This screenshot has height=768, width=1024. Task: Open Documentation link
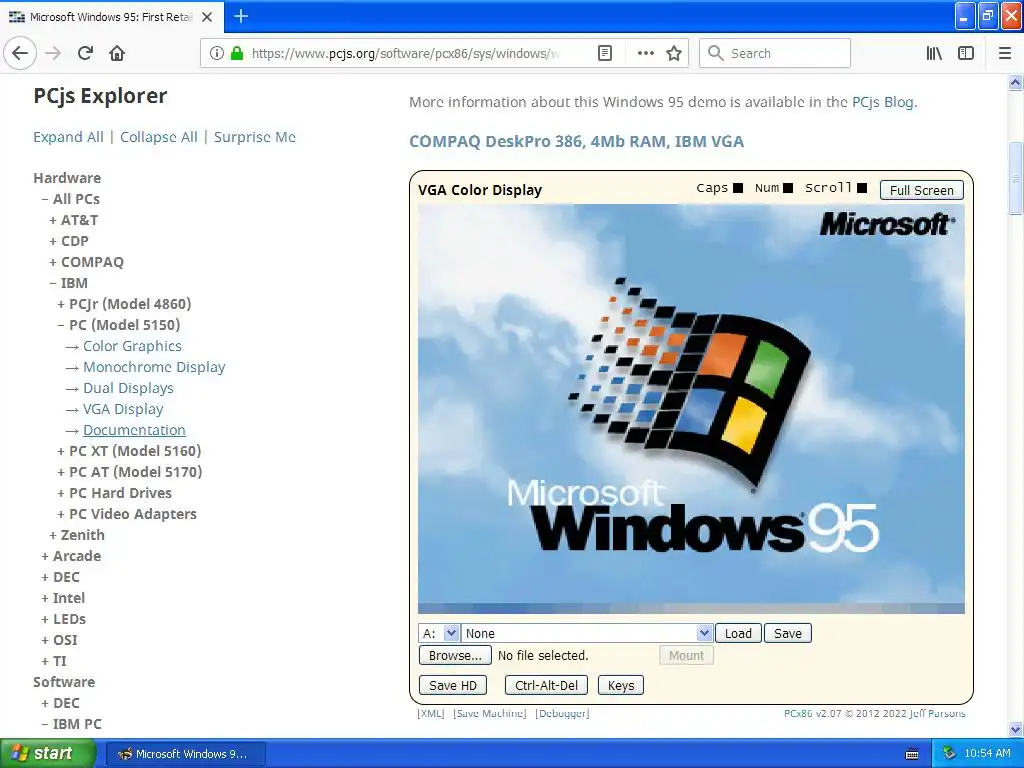134,430
